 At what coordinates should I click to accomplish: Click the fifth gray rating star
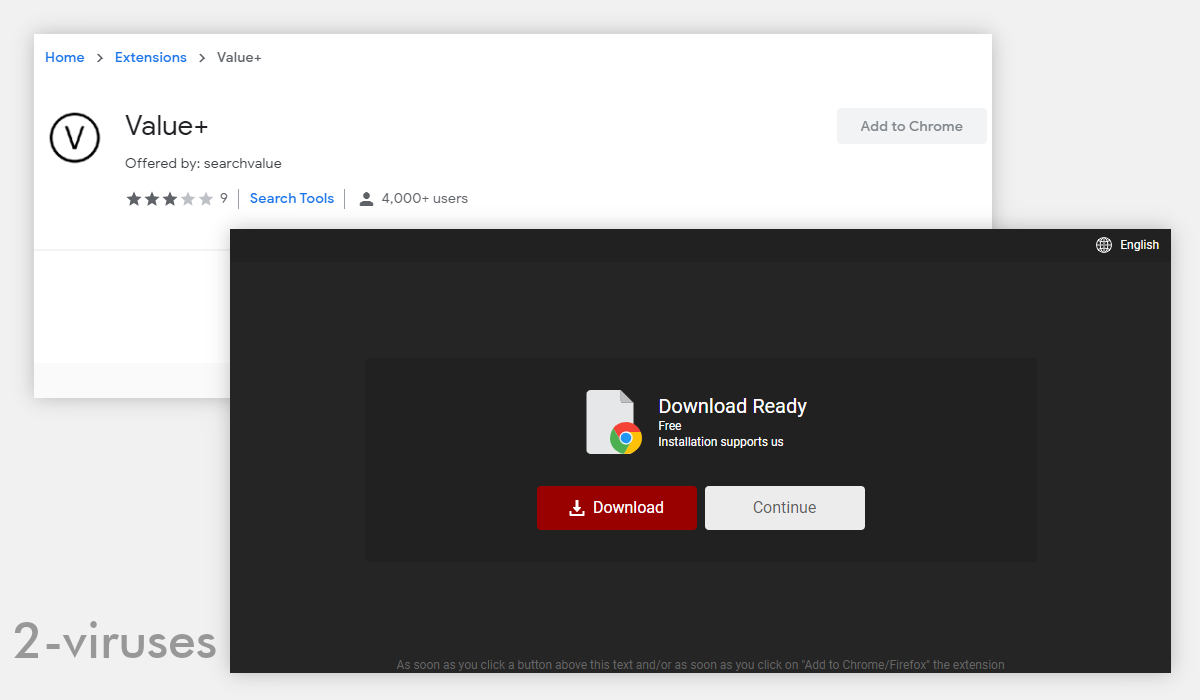204,198
